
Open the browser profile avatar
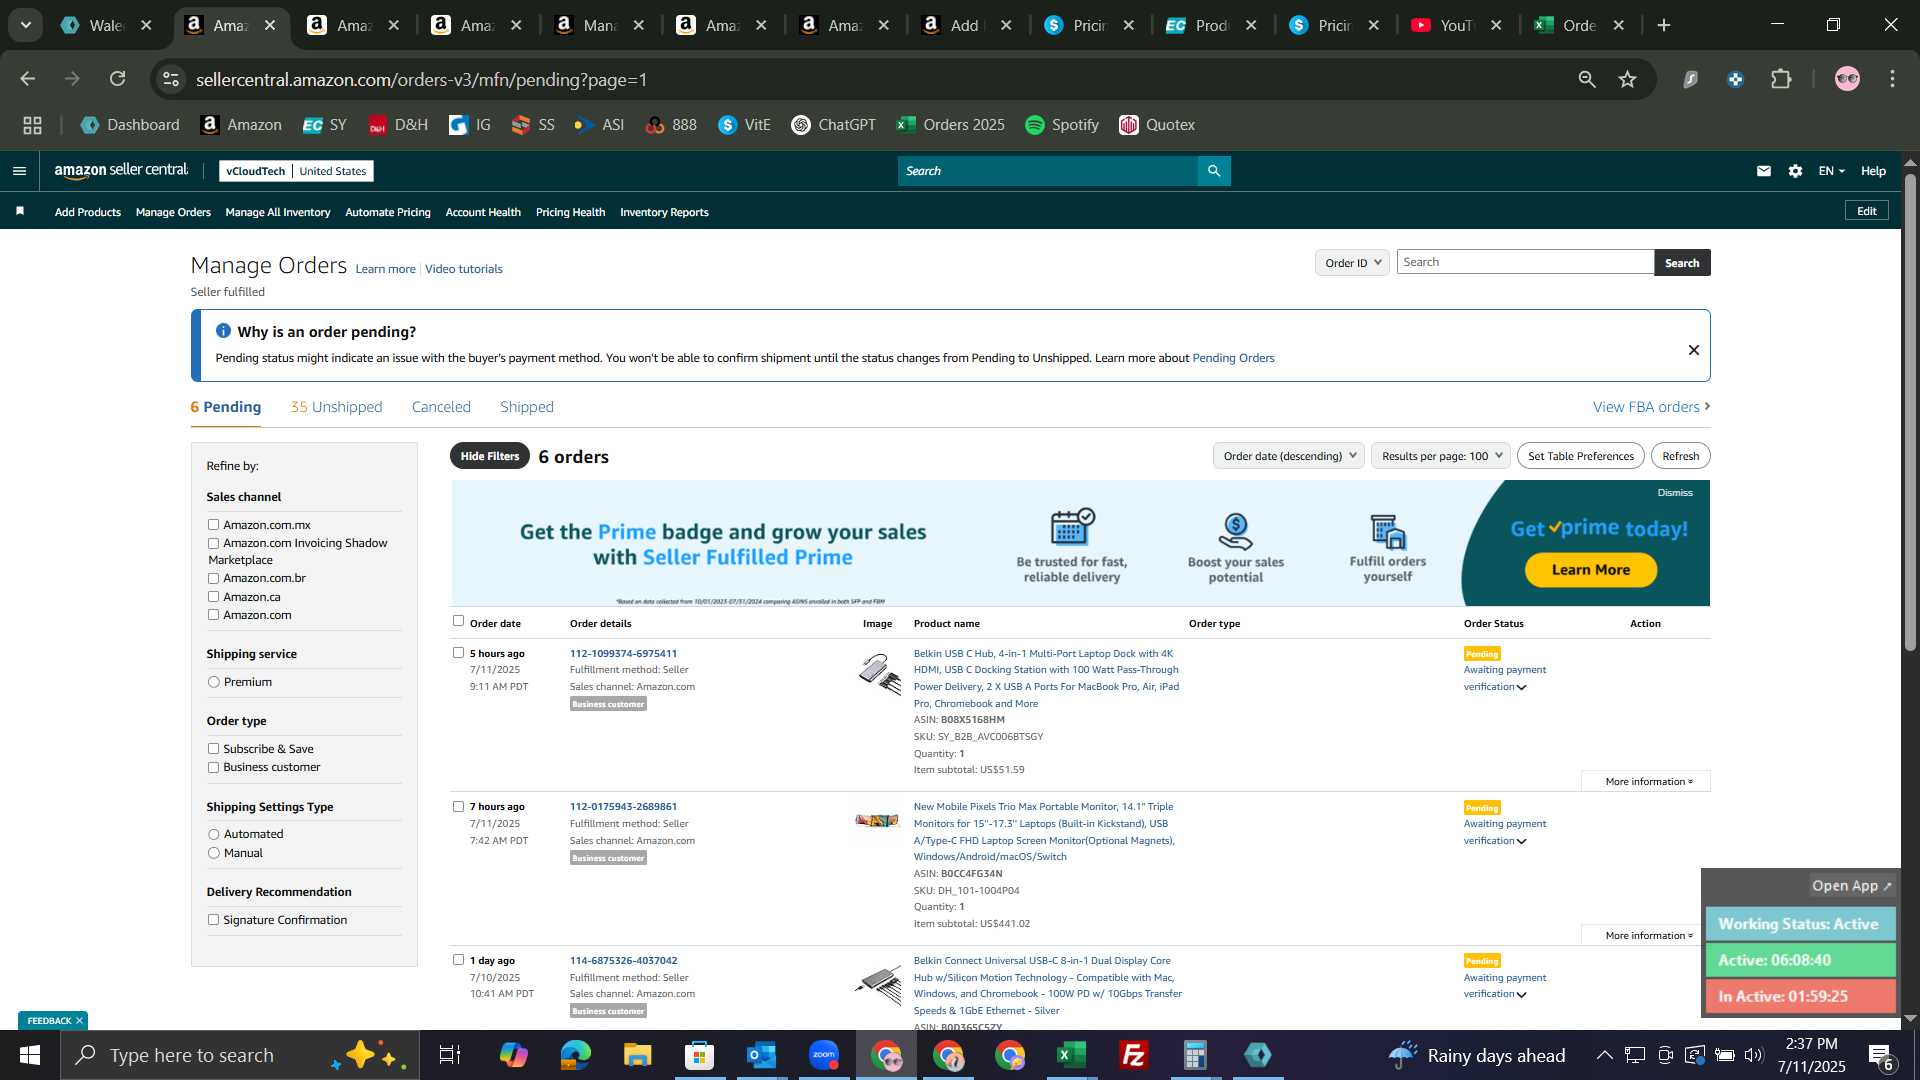pyautogui.click(x=1847, y=79)
